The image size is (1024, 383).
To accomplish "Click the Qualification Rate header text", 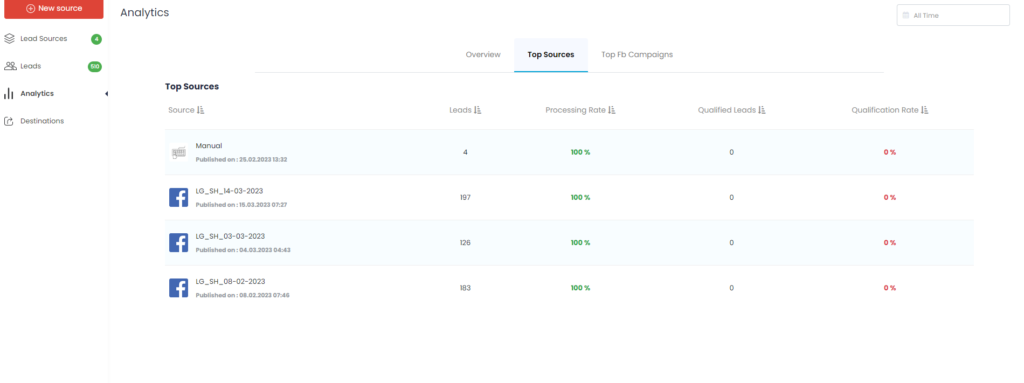I will tap(885, 110).
